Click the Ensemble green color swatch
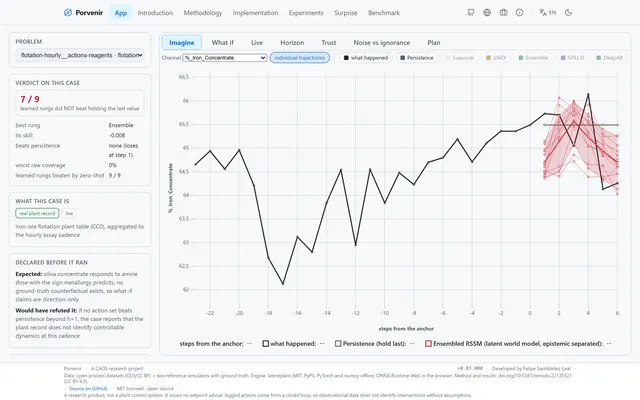640x400 pixels. [x=521, y=58]
